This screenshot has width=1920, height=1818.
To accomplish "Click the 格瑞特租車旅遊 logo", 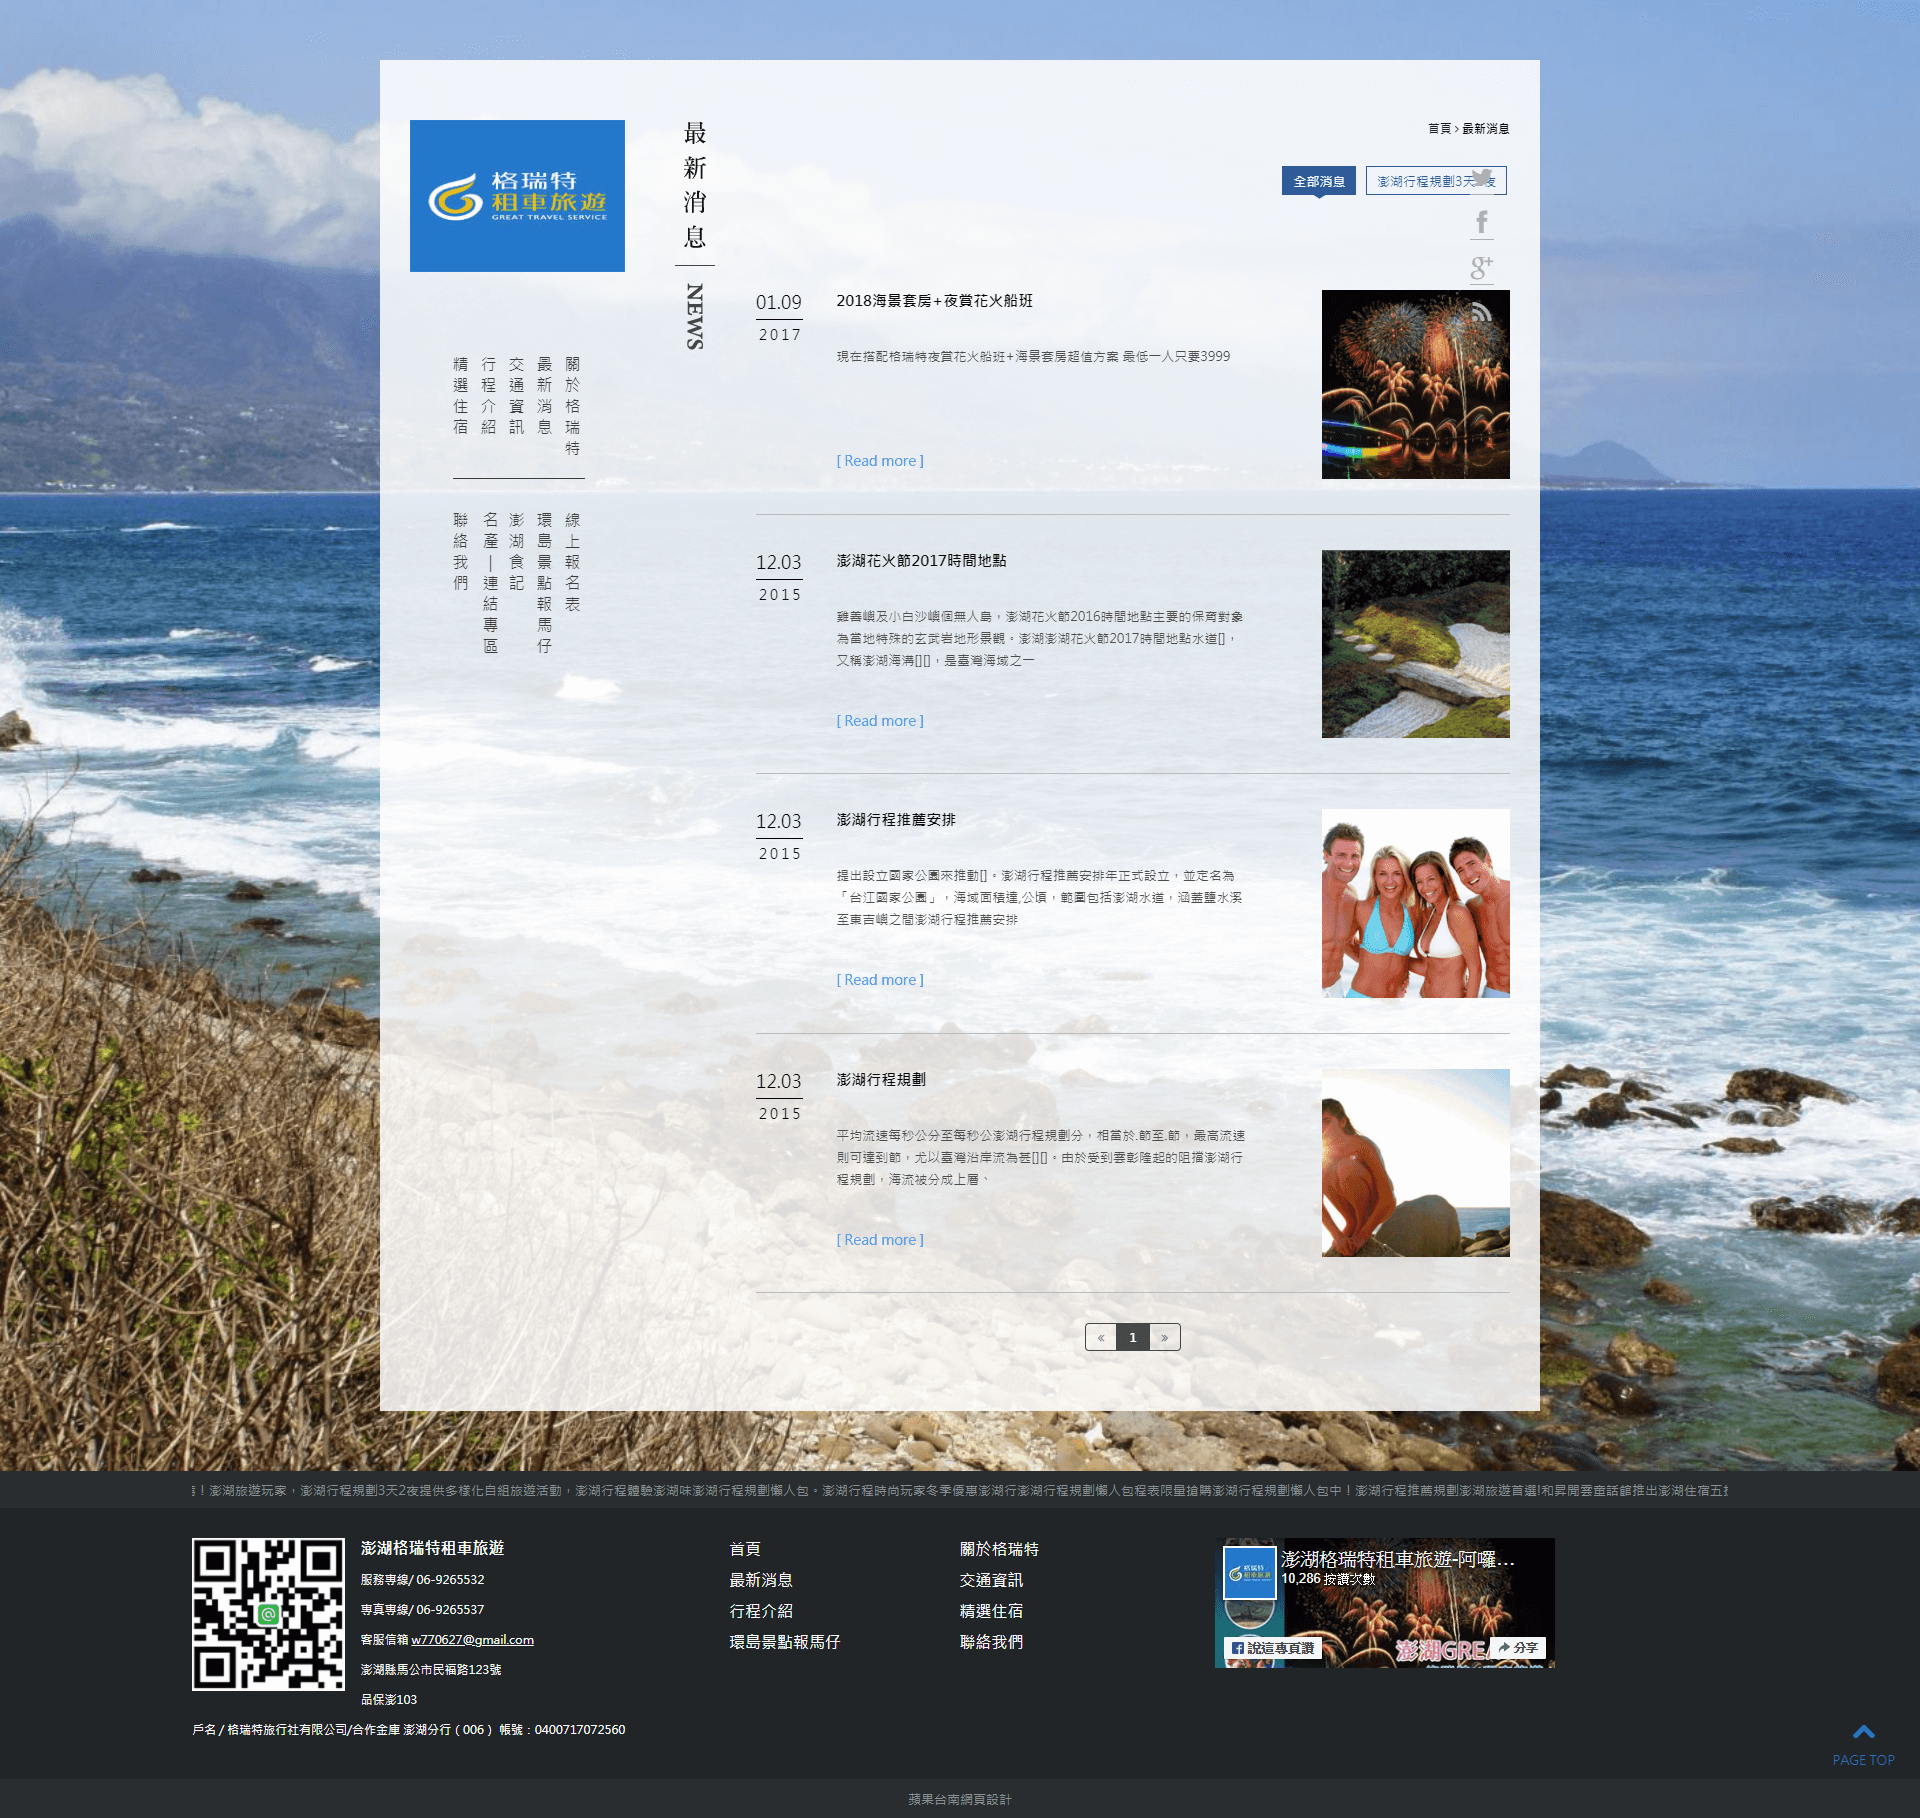I will tap(517, 196).
